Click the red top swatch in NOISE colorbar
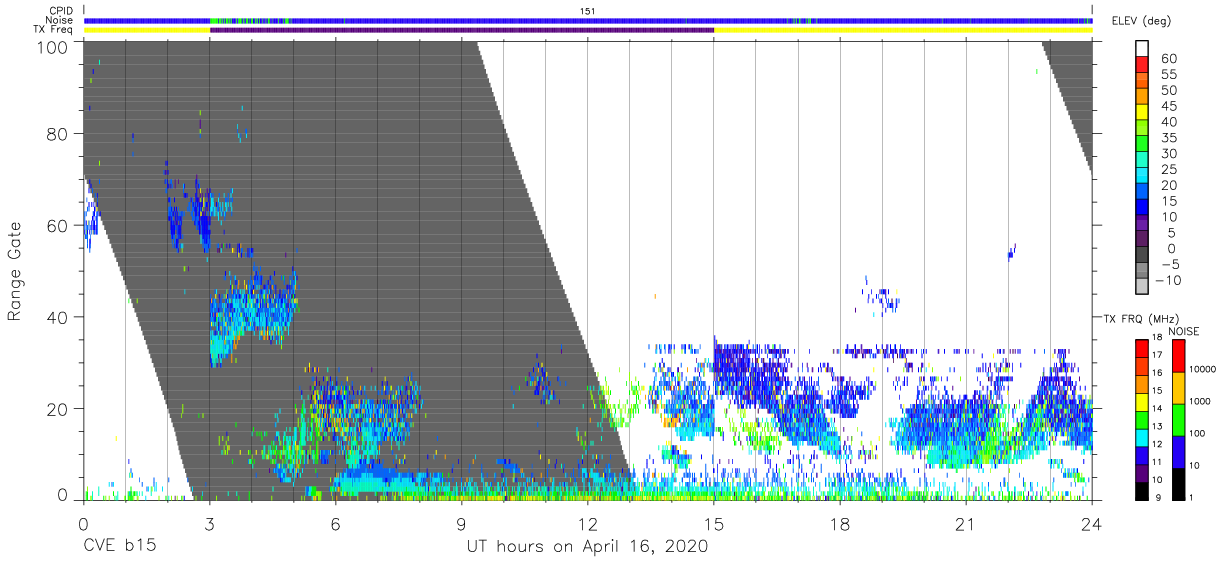The width and height of the screenshot is (1228, 567). pos(1178,355)
